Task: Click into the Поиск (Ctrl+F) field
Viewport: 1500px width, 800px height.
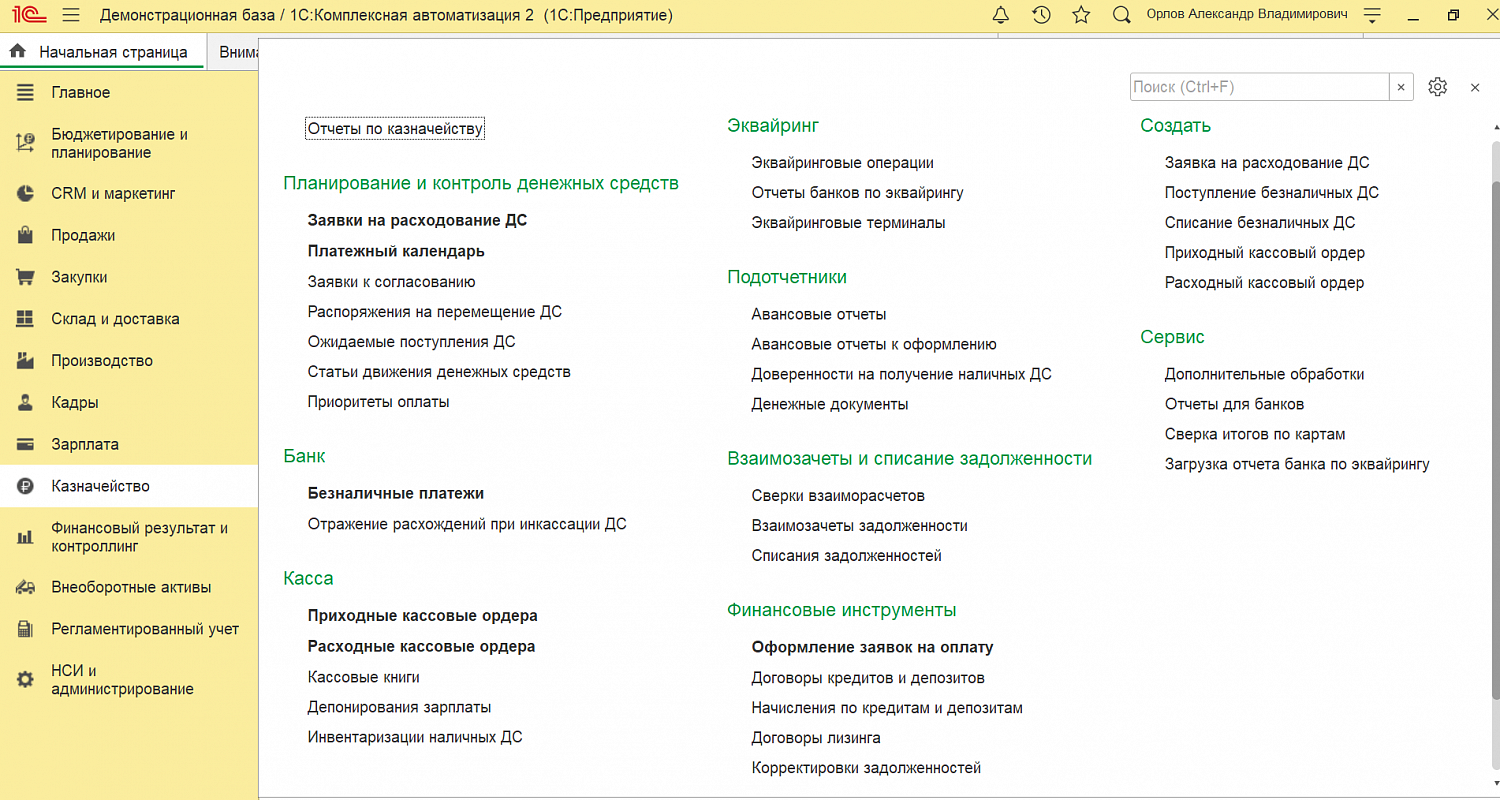Action: [x=1259, y=87]
